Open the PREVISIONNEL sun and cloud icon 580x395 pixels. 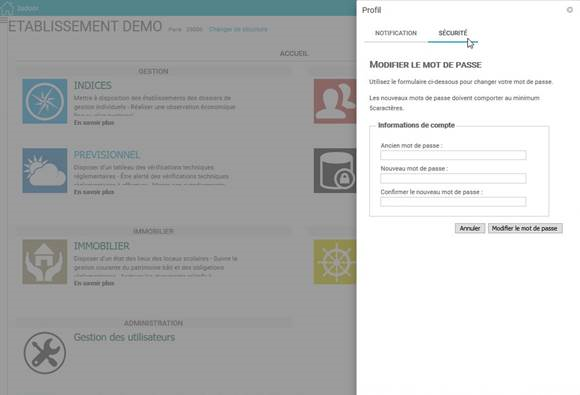click(45, 171)
